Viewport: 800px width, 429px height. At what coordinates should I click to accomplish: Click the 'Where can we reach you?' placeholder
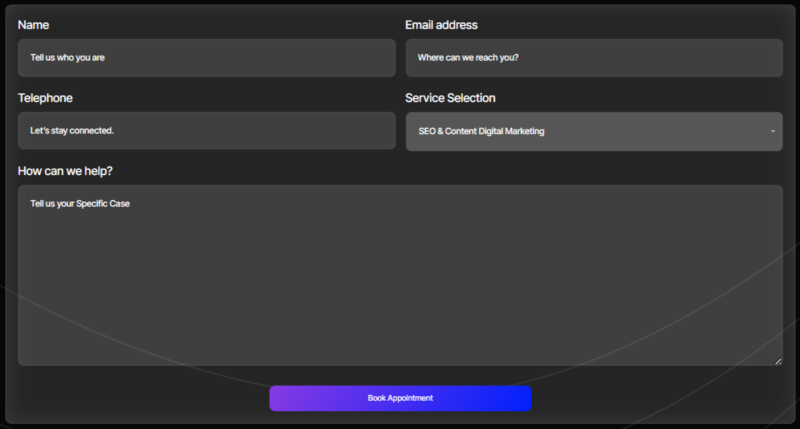pos(468,58)
